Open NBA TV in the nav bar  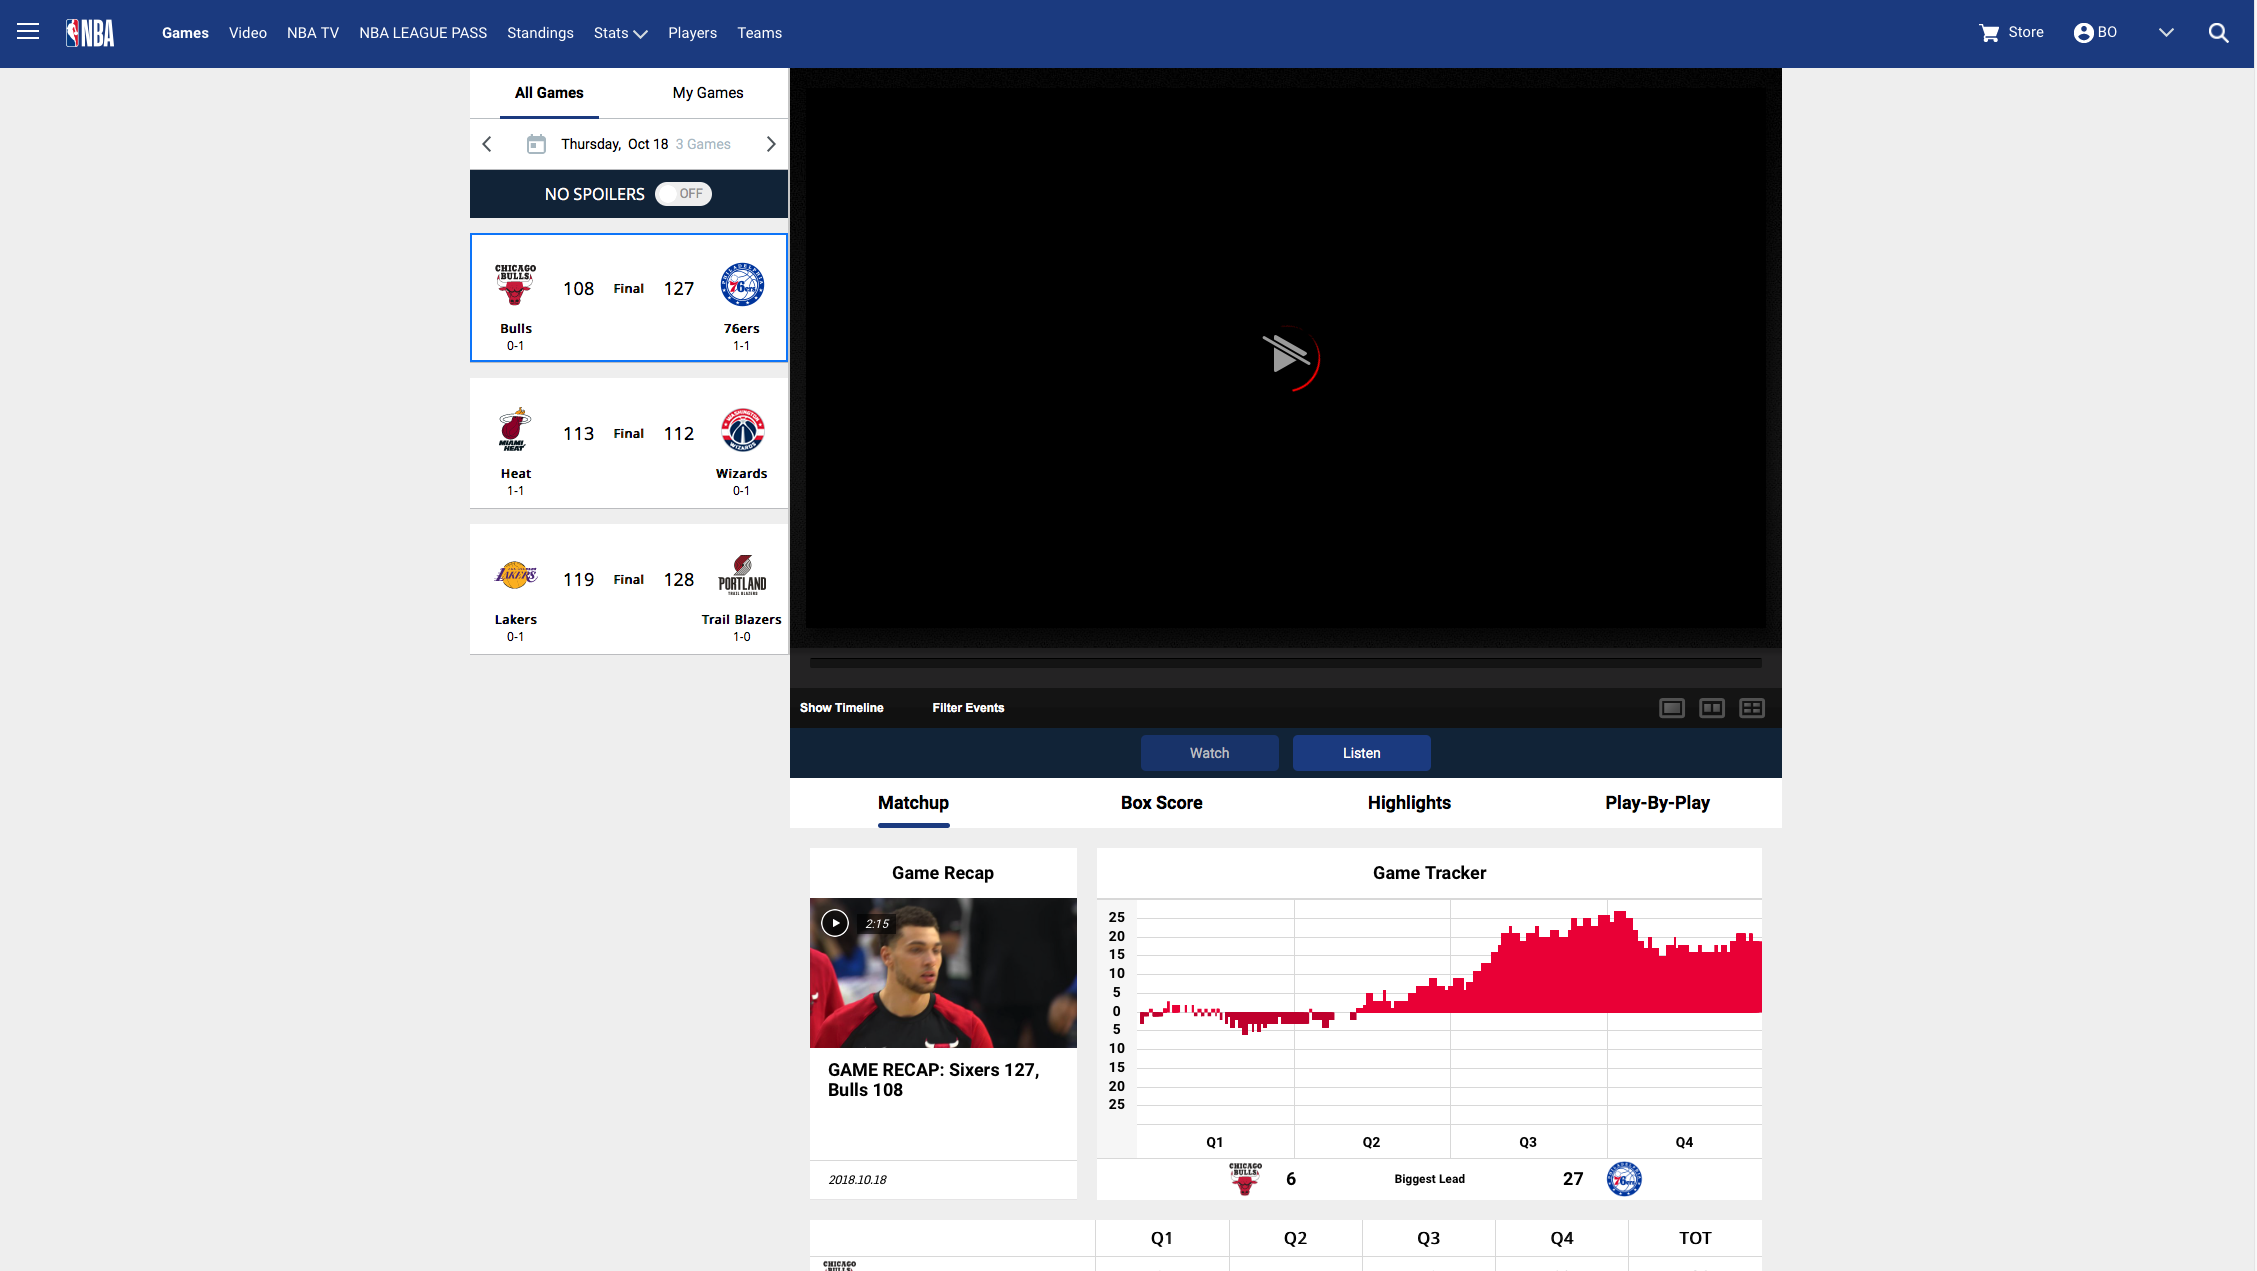coord(313,33)
